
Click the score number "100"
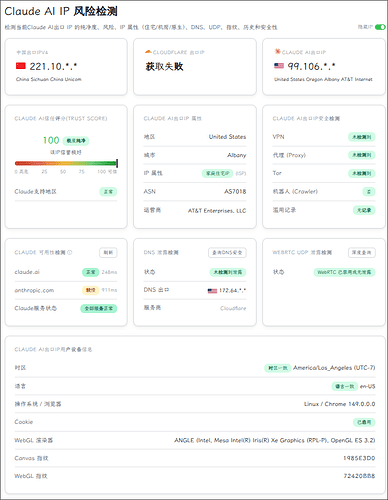click(51, 140)
